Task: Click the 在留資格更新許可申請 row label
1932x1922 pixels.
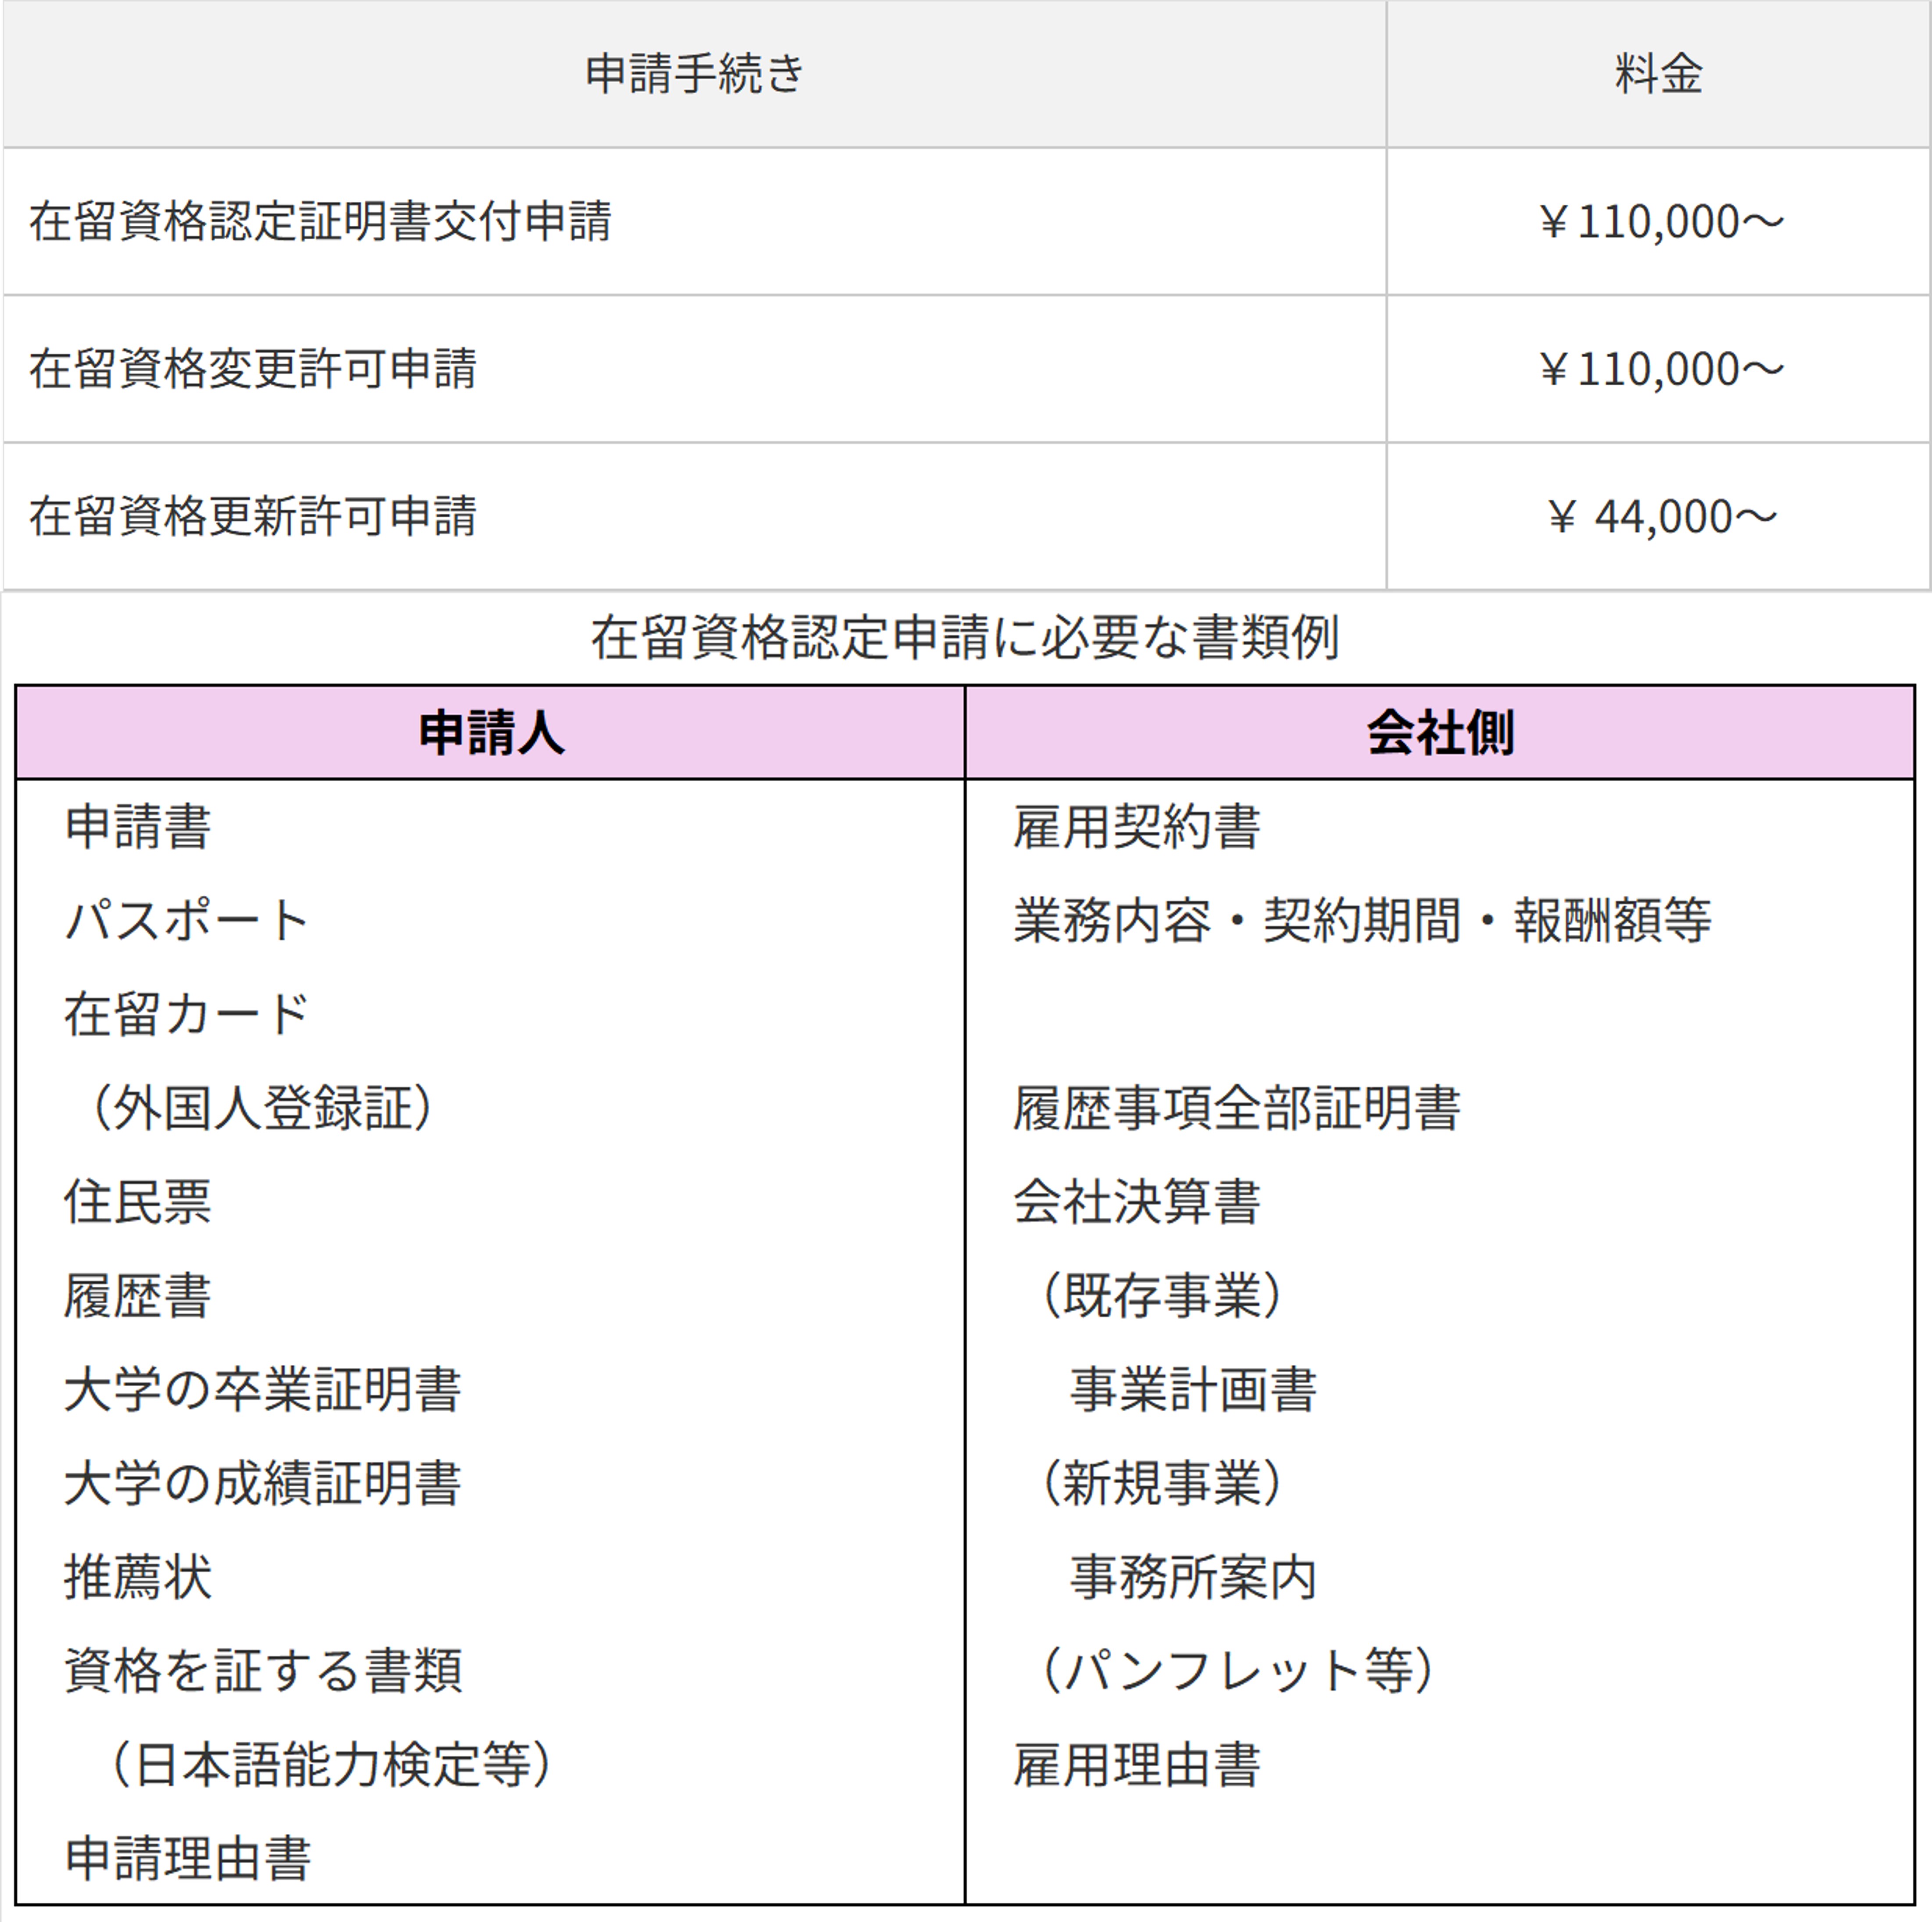Action: (x=253, y=516)
